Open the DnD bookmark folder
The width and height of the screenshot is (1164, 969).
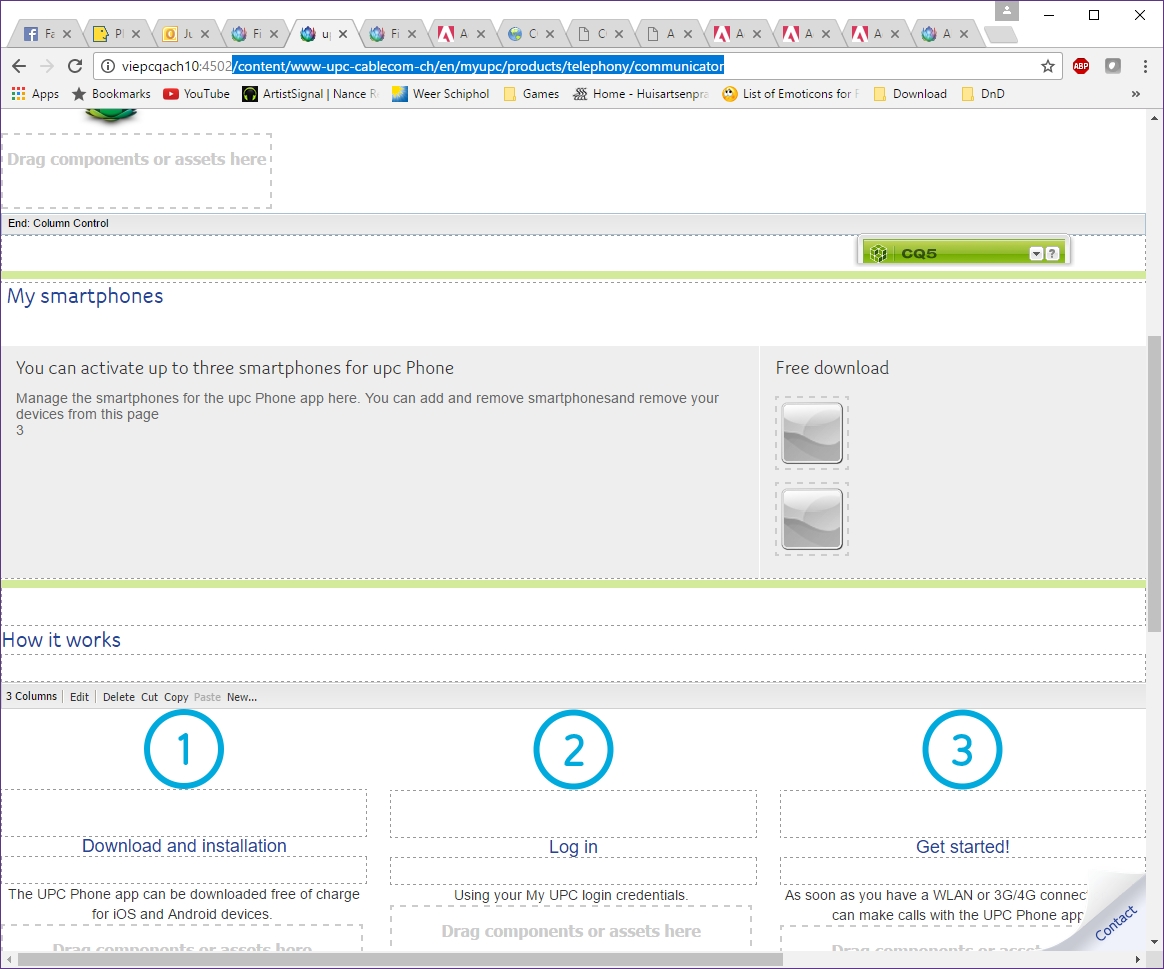(x=984, y=94)
